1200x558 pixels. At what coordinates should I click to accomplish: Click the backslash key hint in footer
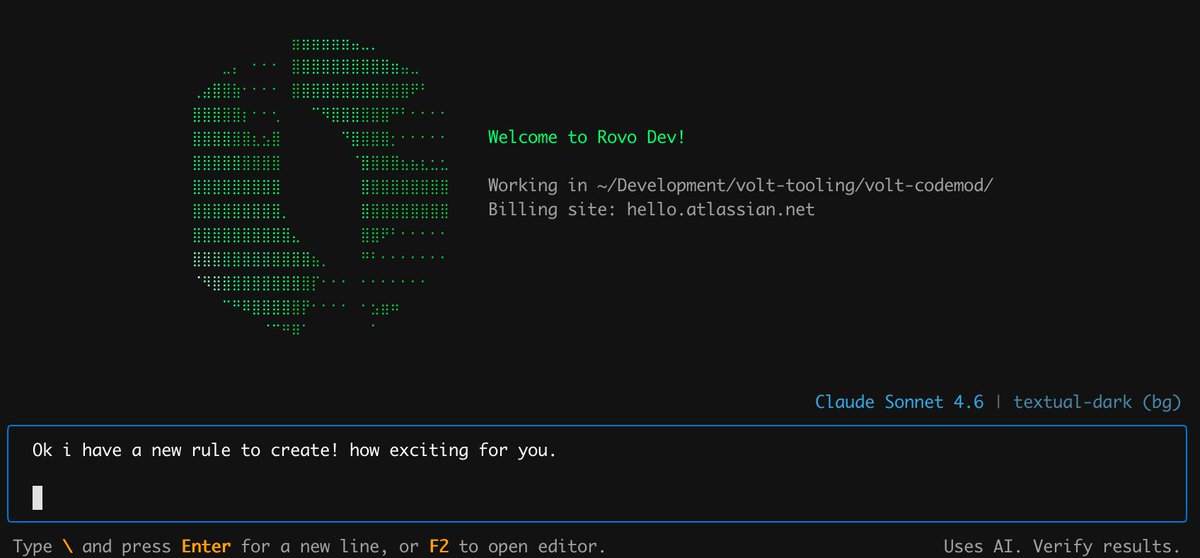click(x=67, y=547)
